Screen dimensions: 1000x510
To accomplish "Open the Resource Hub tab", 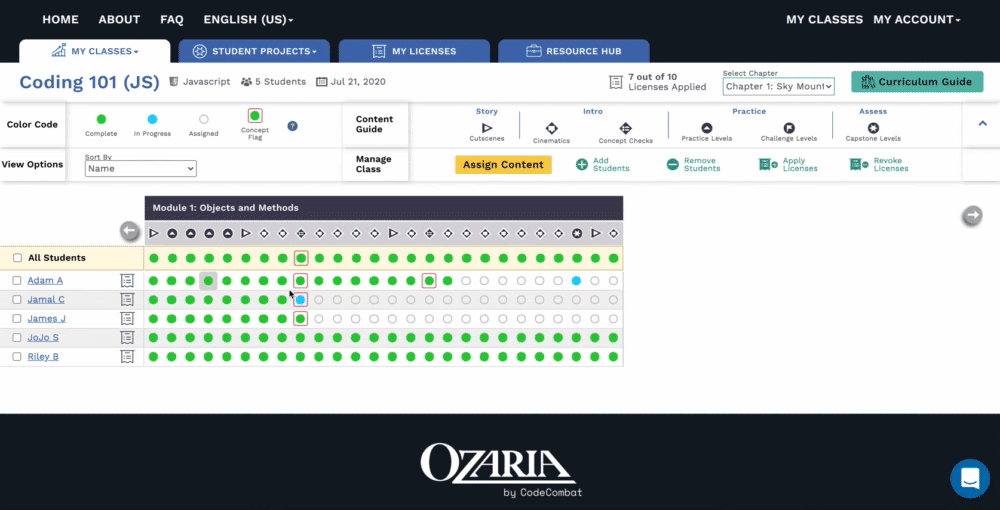I will coord(573,51).
